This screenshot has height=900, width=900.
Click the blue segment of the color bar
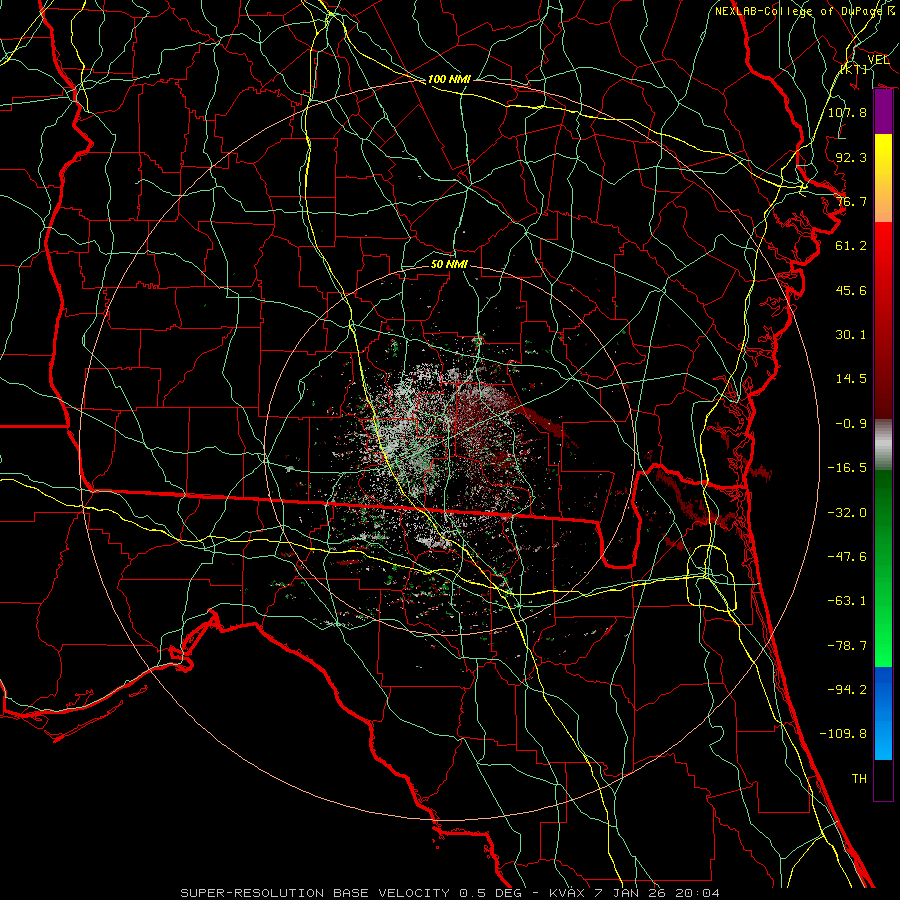point(883,713)
